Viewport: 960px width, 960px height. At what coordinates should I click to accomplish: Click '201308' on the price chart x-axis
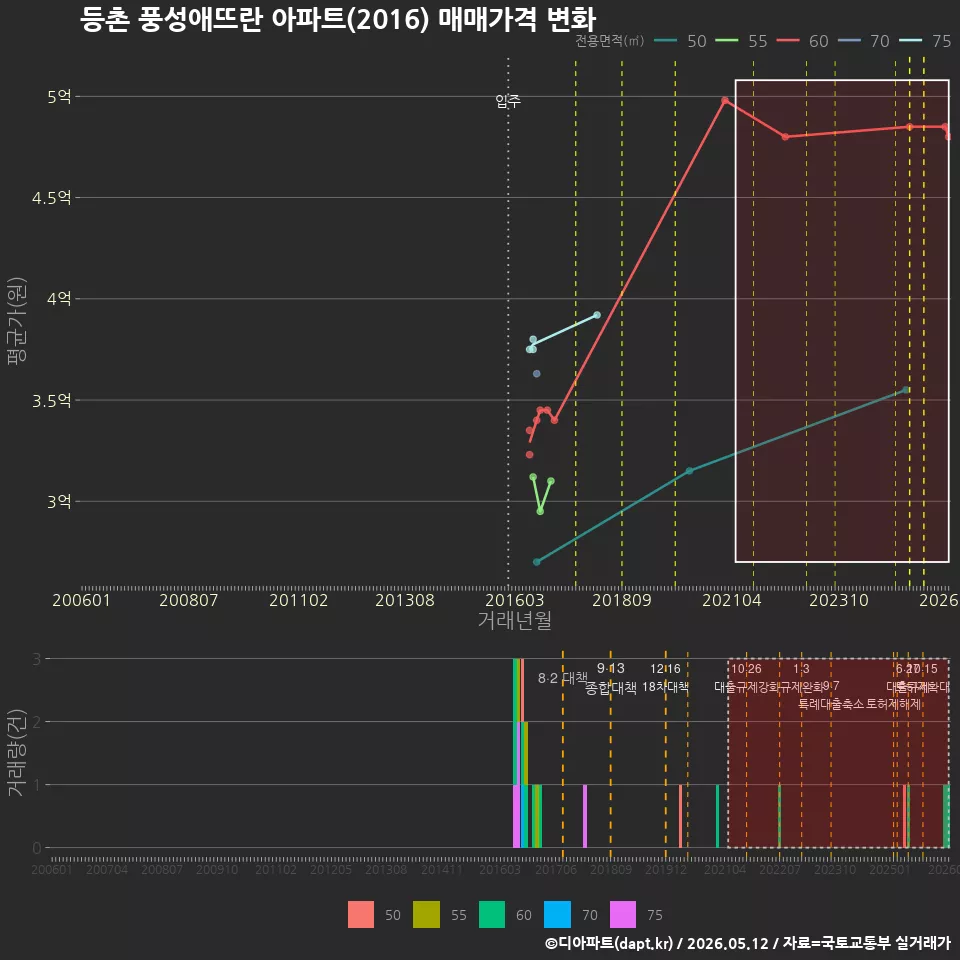pos(405,600)
